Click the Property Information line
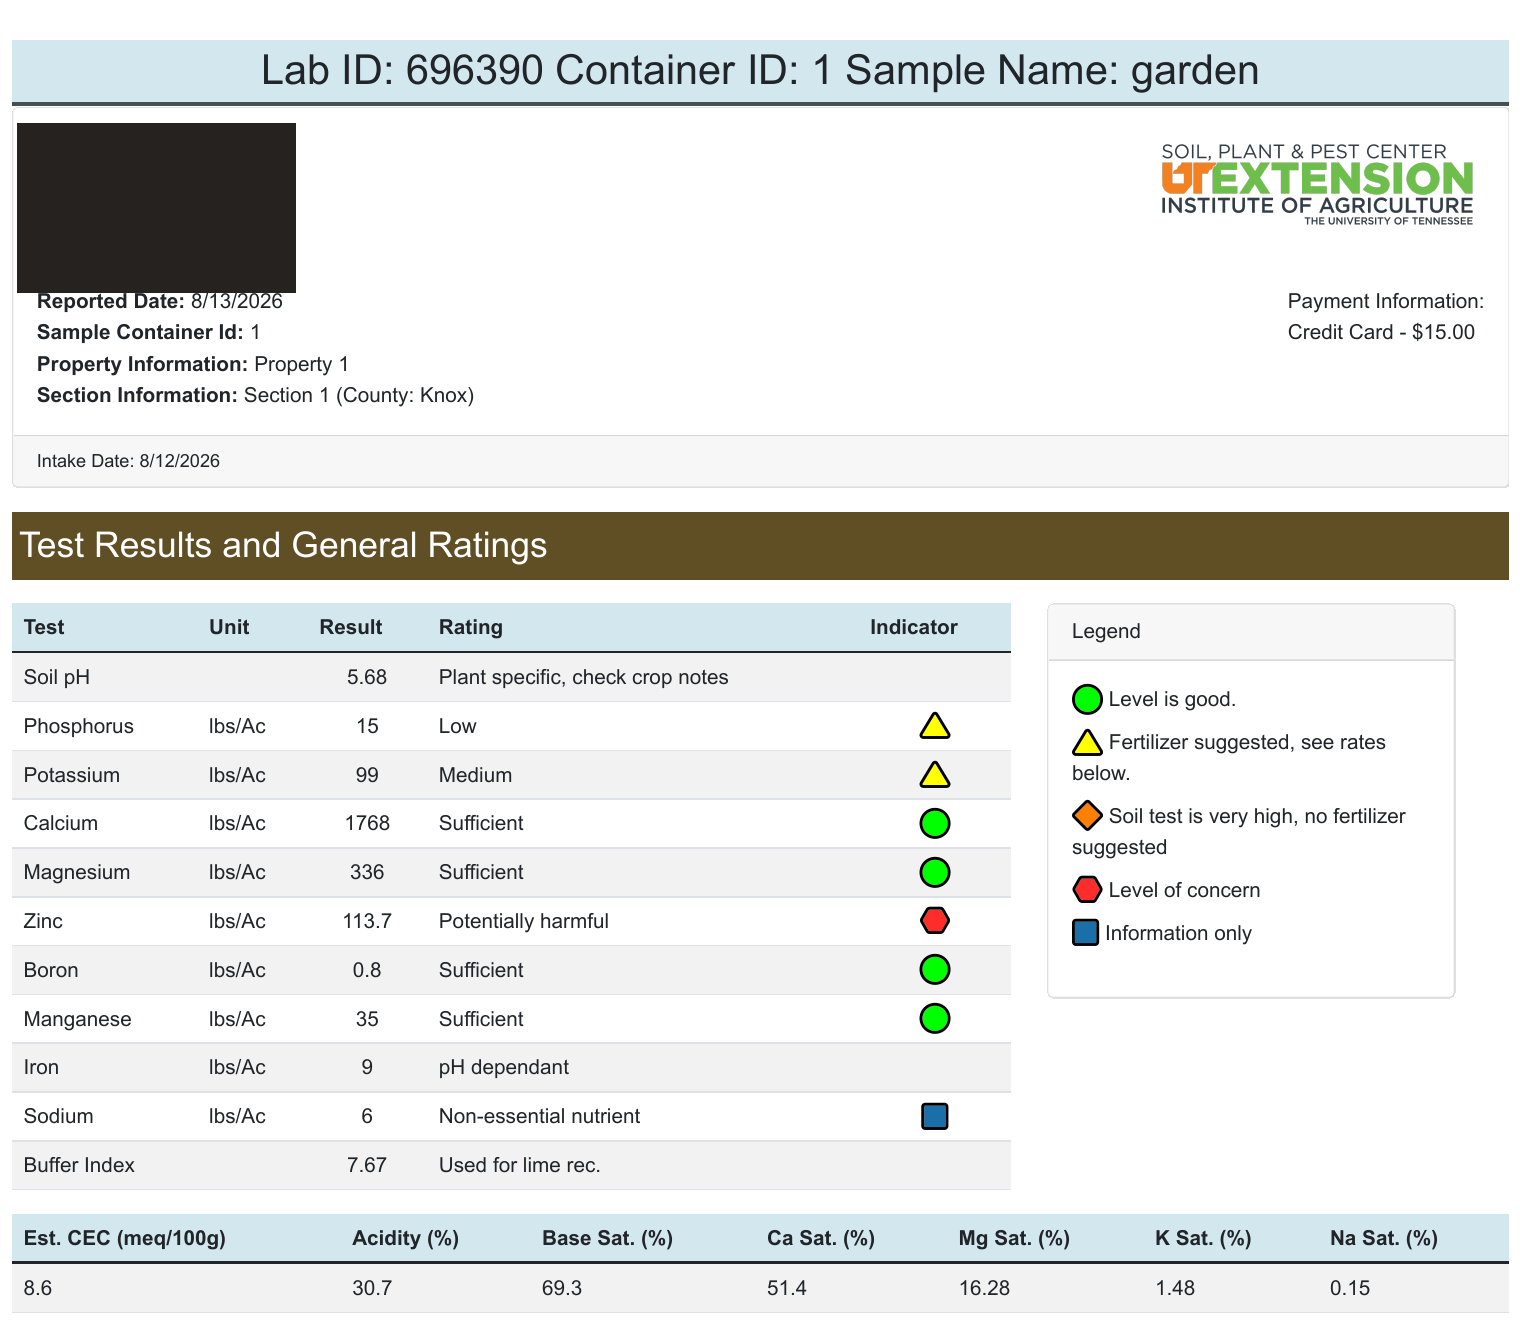This screenshot has height=1328, width=1520. pyautogui.click(x=193, y=364)
